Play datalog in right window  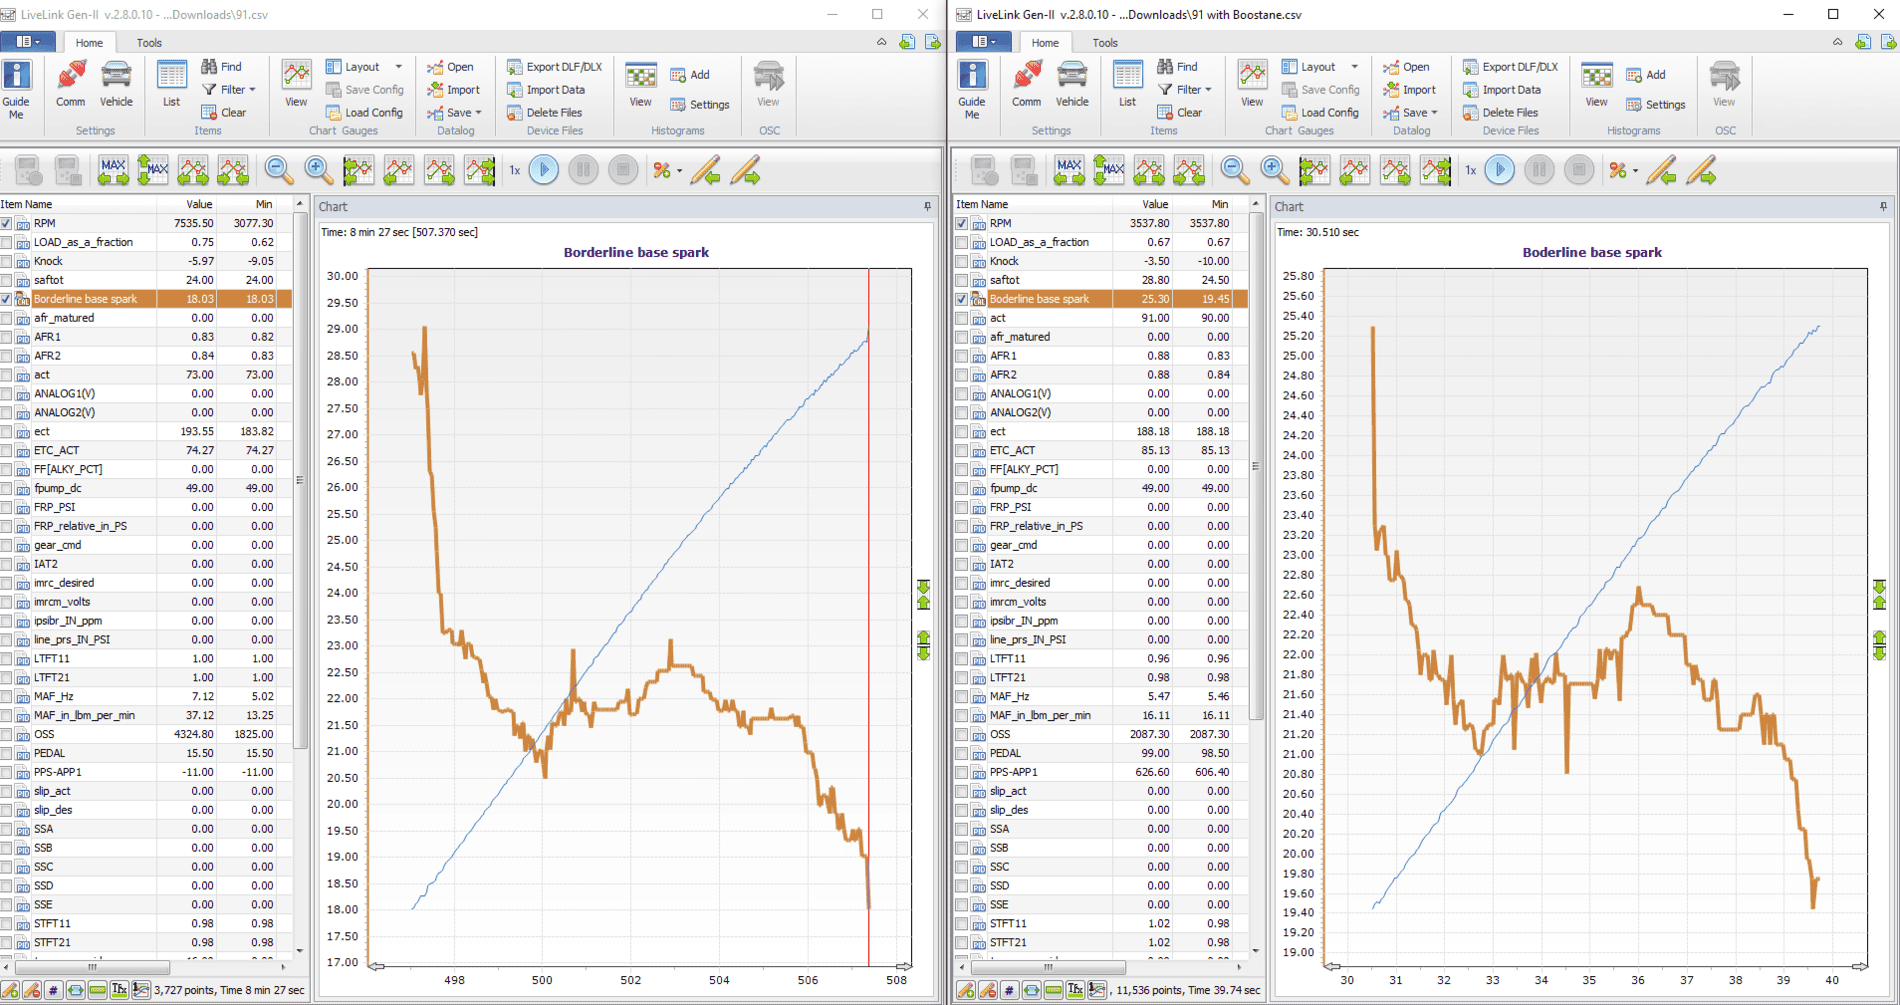click(x=1500, y=170)
